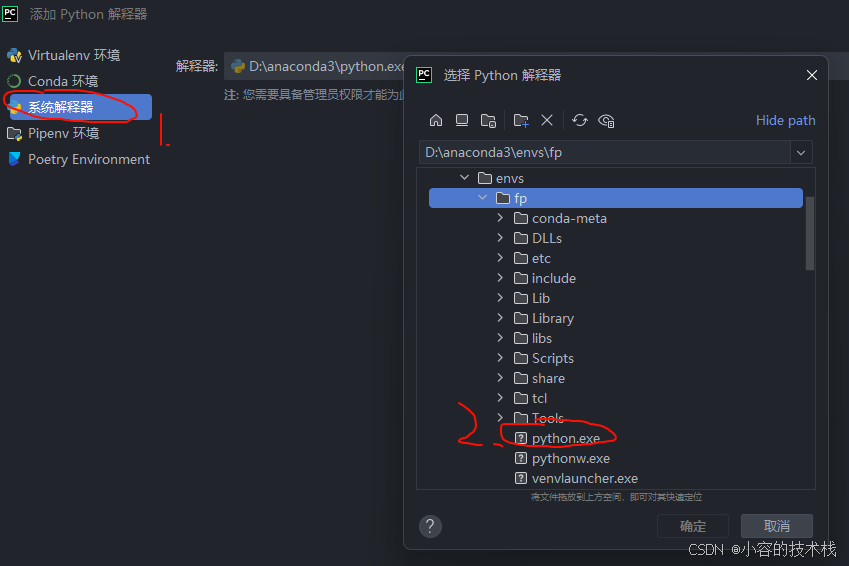Close the interpreter chooser dialog
The width and height of the screenshot is (849, 566).
(x=812, y=75)
